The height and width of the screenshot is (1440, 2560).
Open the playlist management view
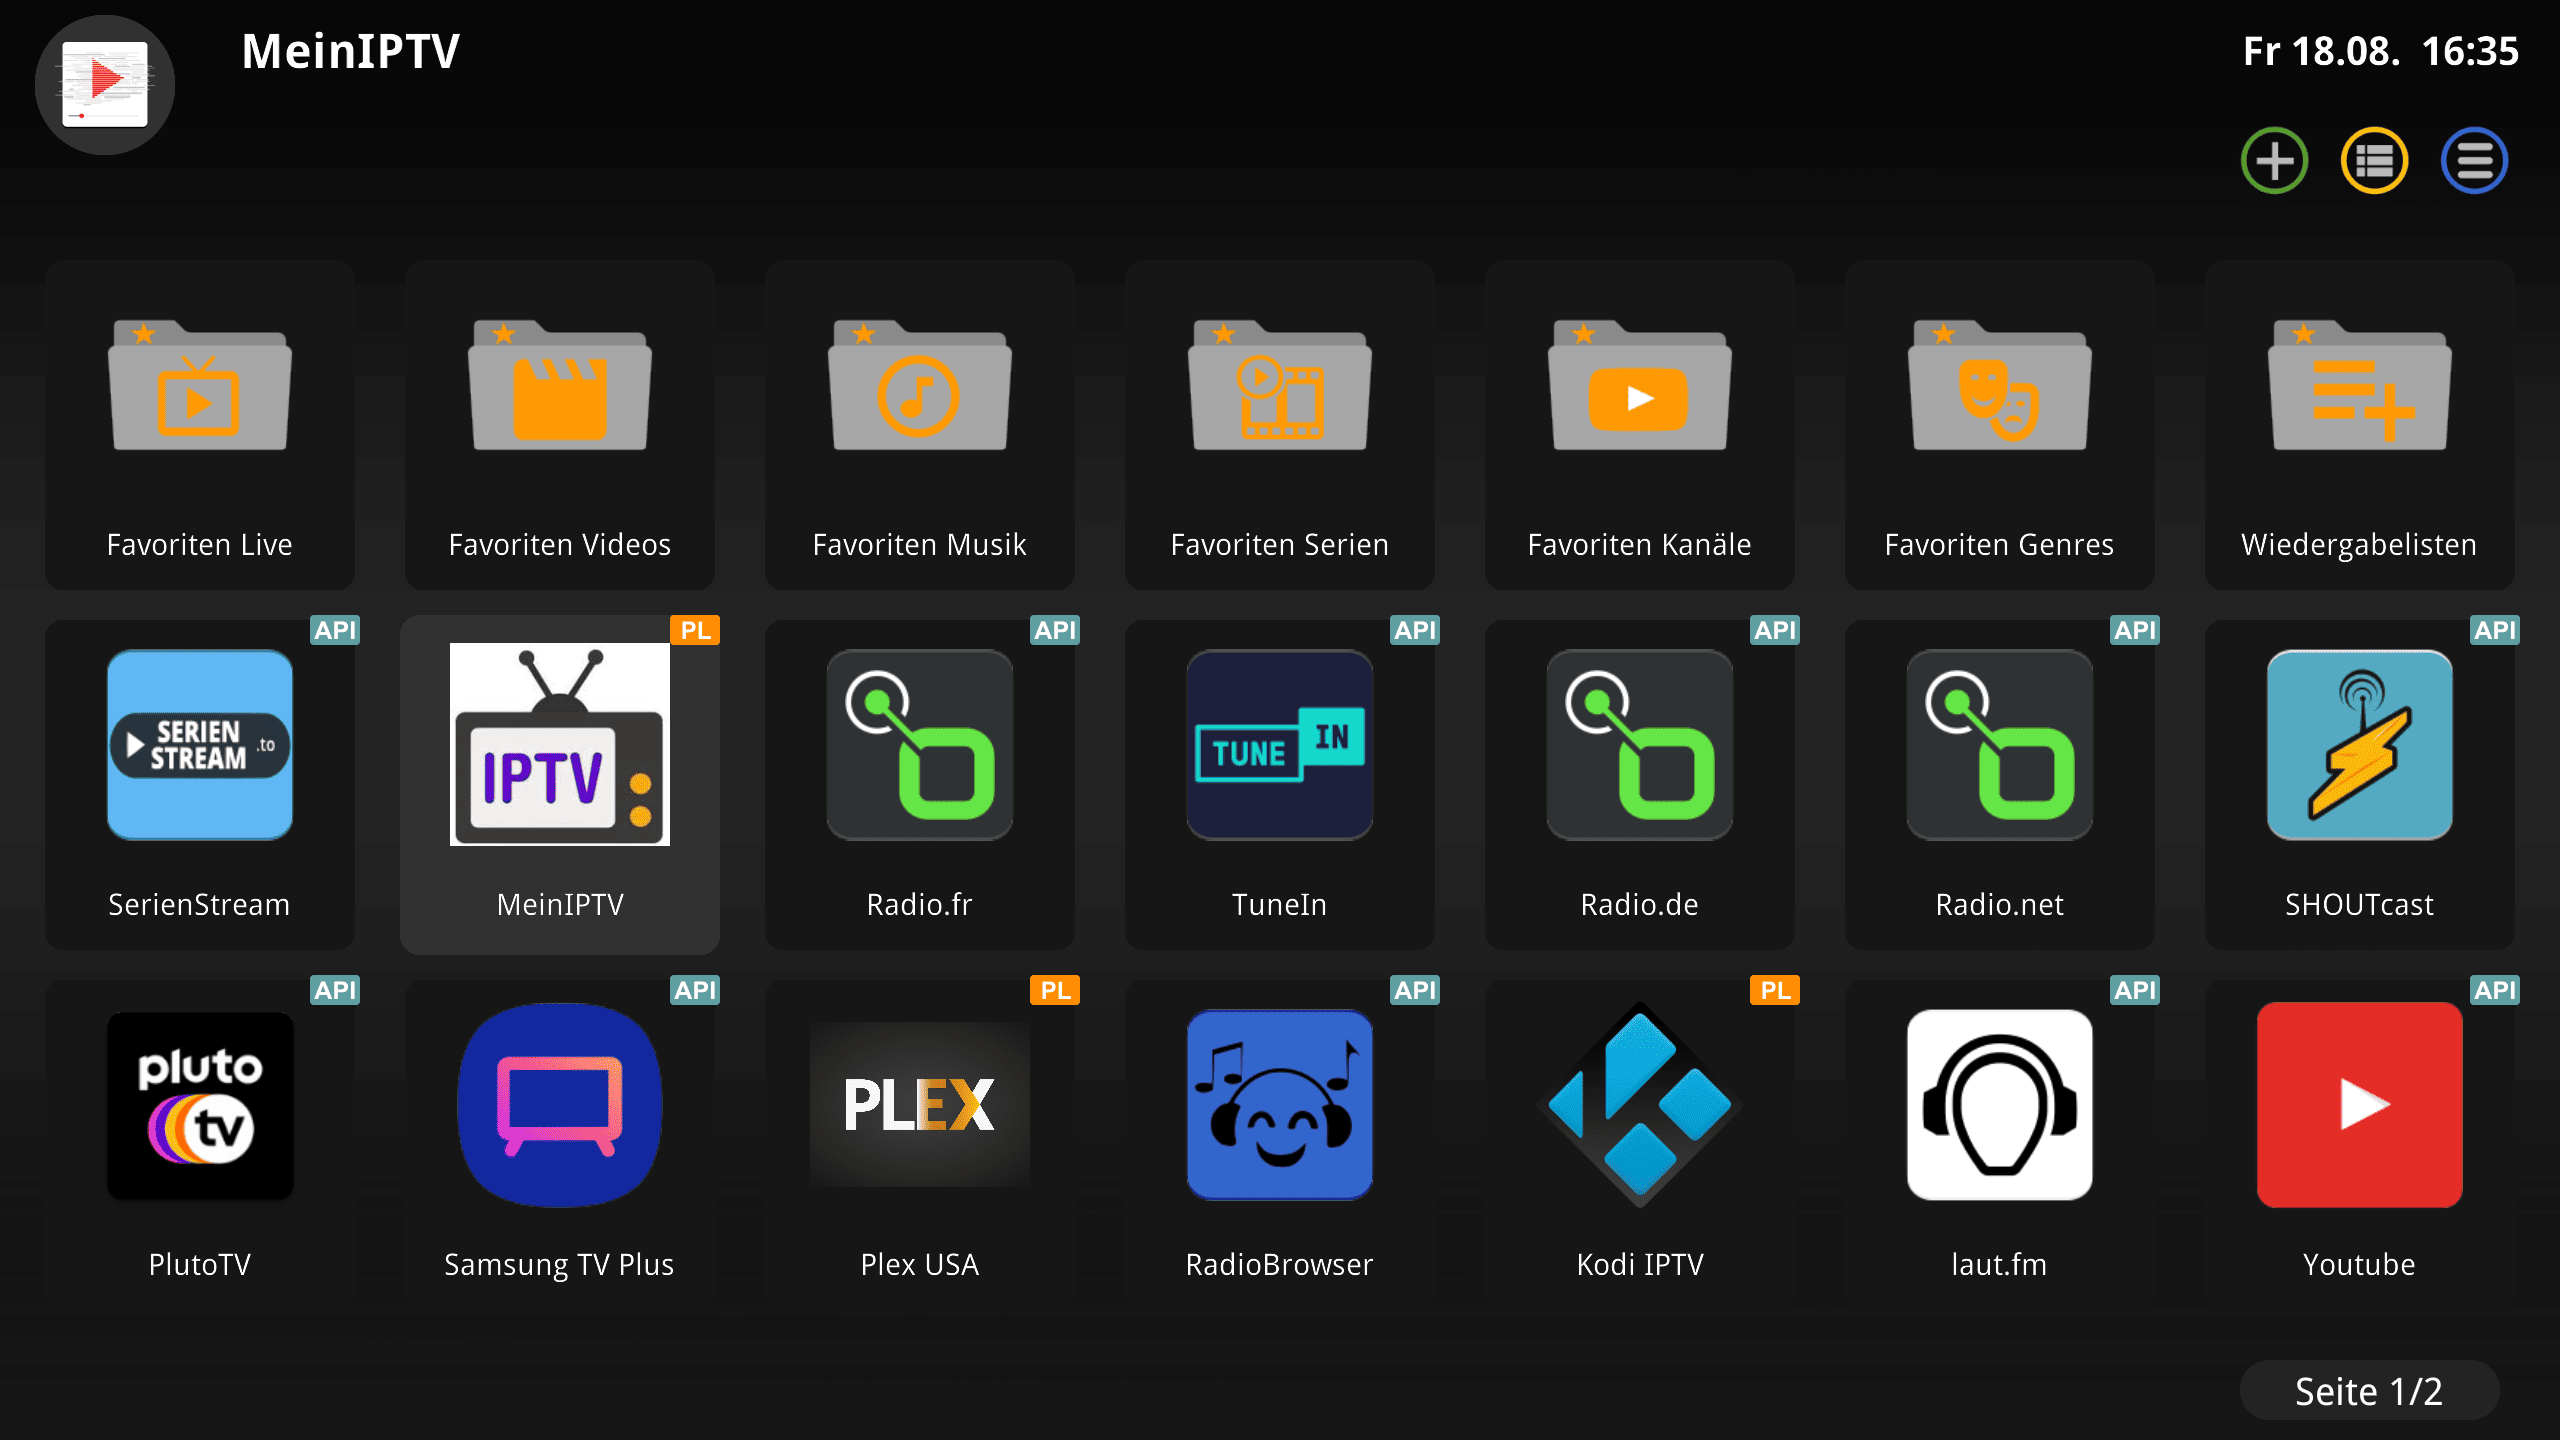tap(2374, 158)
